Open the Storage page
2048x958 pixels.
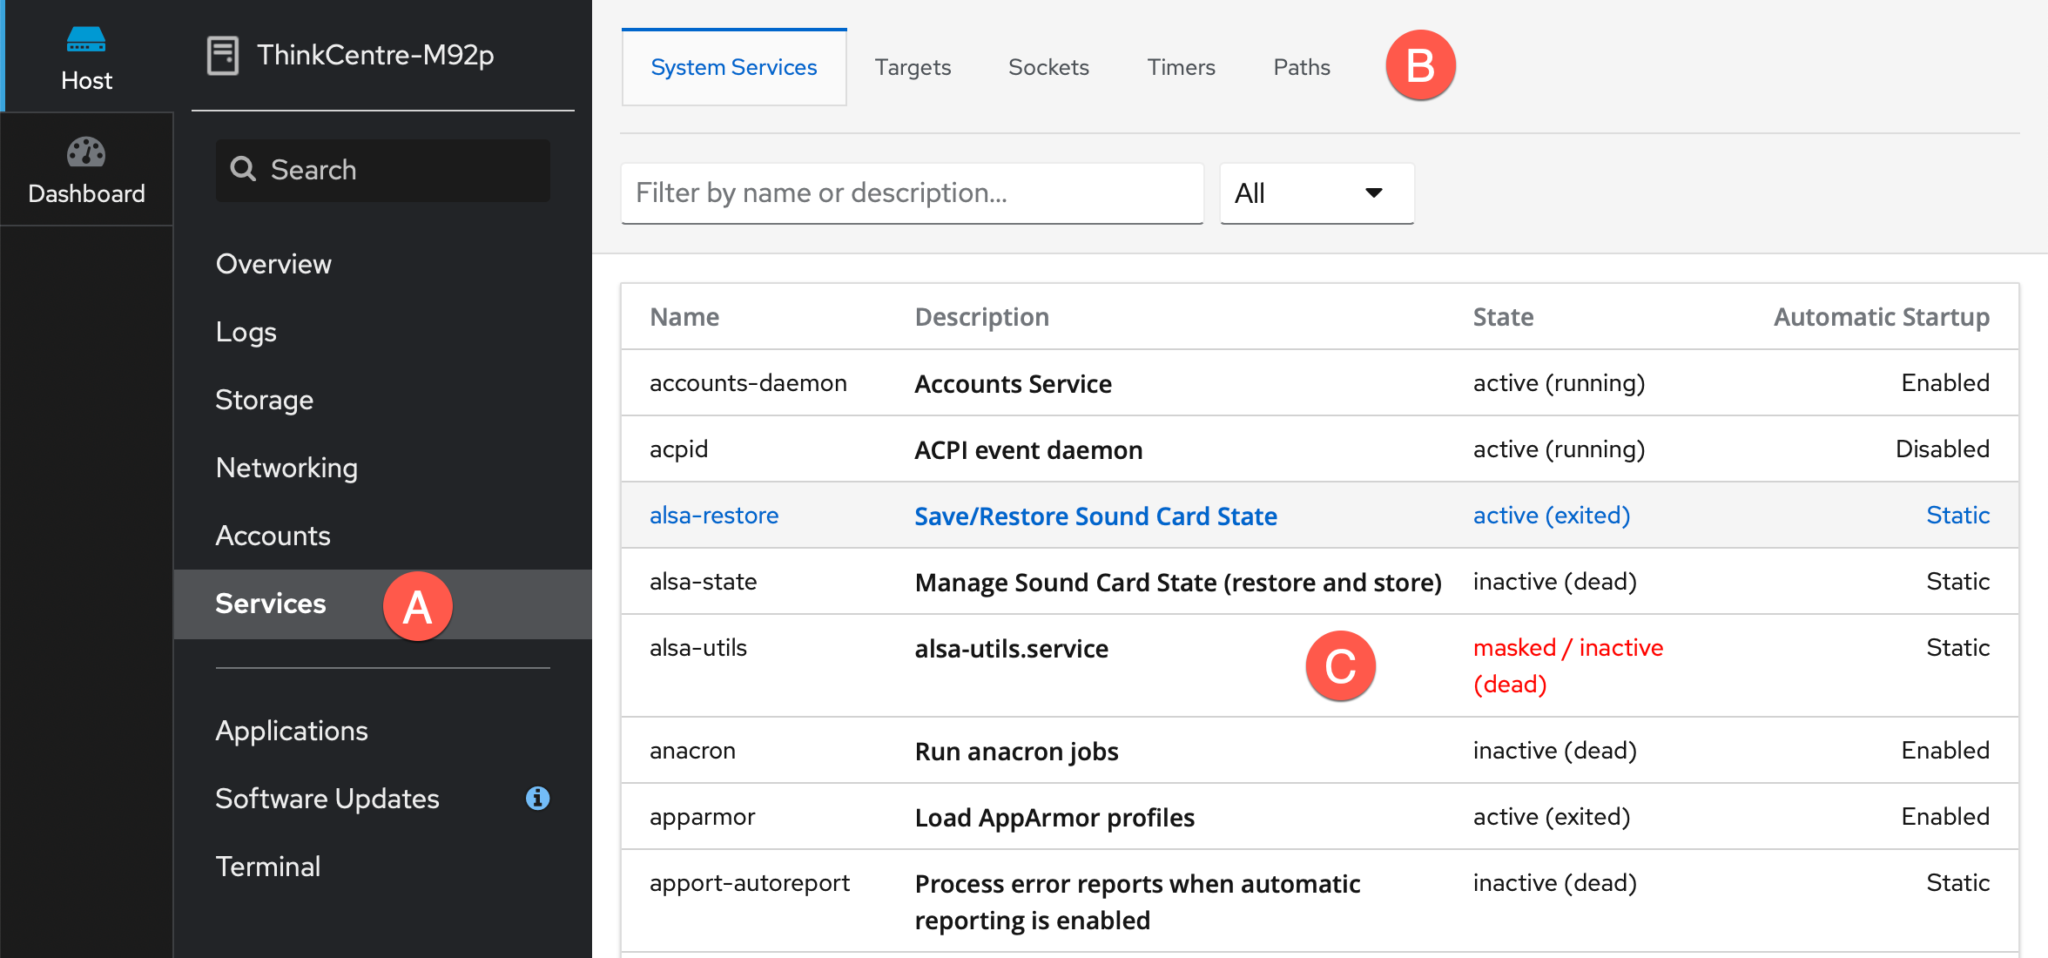[264, 400]
